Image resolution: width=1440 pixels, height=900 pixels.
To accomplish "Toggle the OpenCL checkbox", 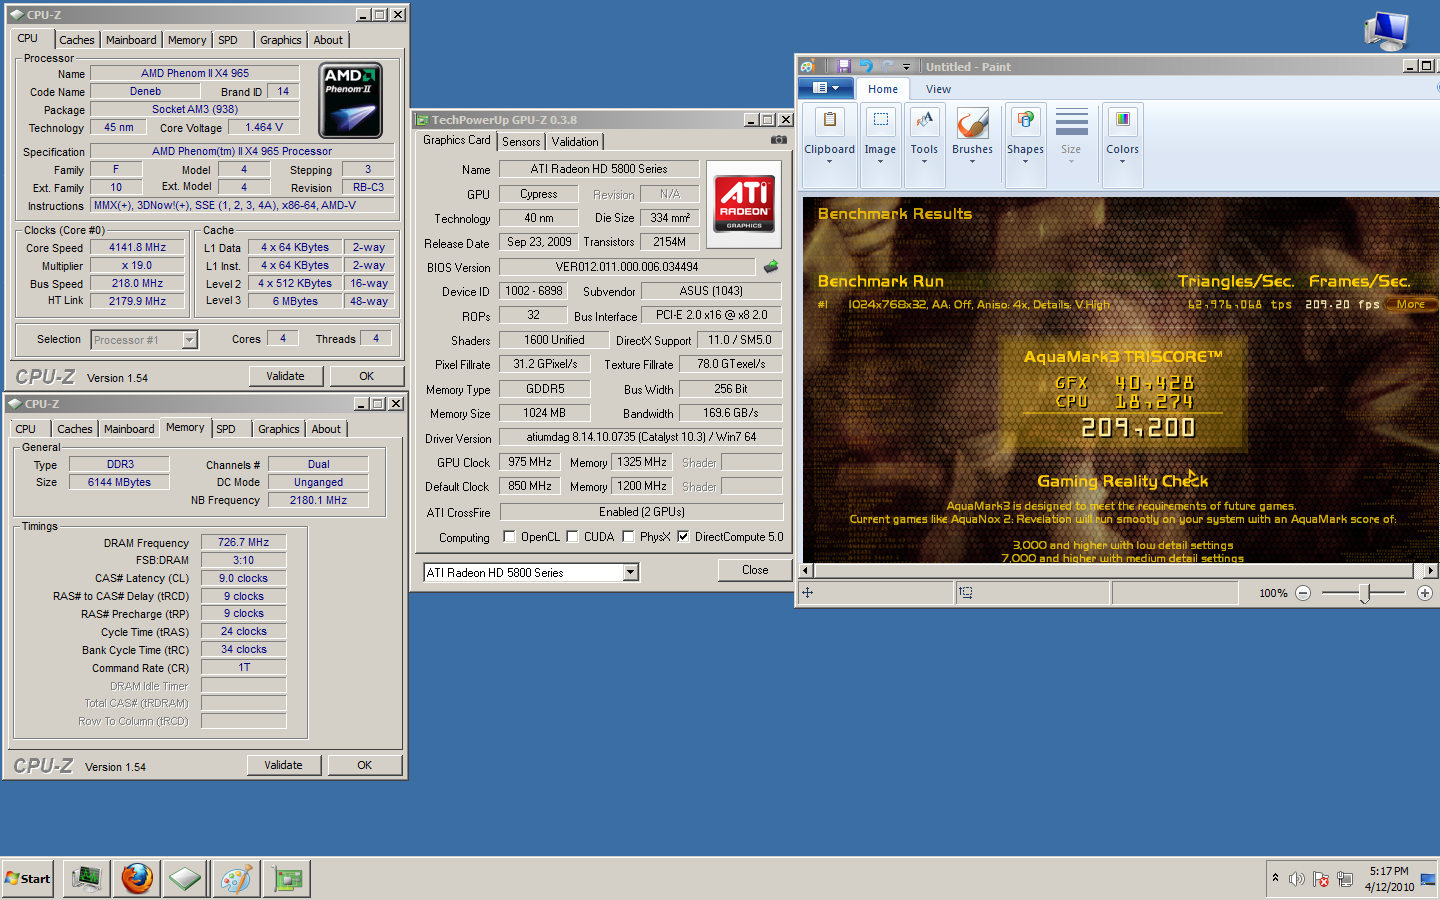I will click(x=509, y=537).
